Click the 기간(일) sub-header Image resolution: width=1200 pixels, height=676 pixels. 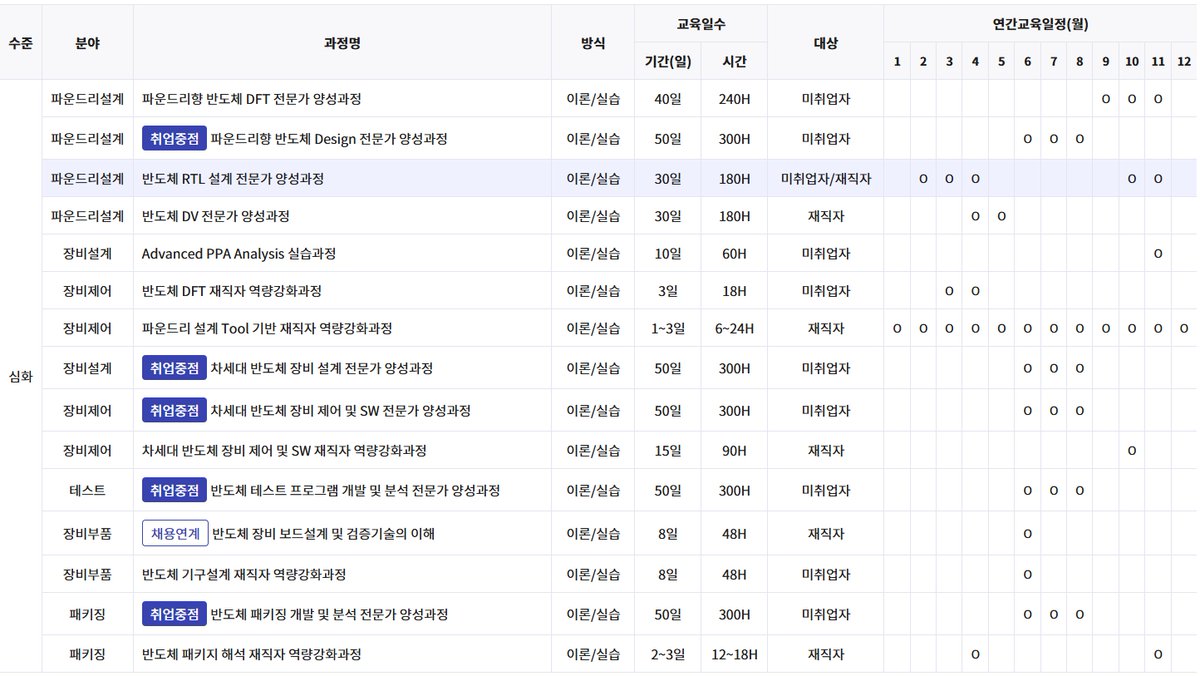click(x=668, y=61)
